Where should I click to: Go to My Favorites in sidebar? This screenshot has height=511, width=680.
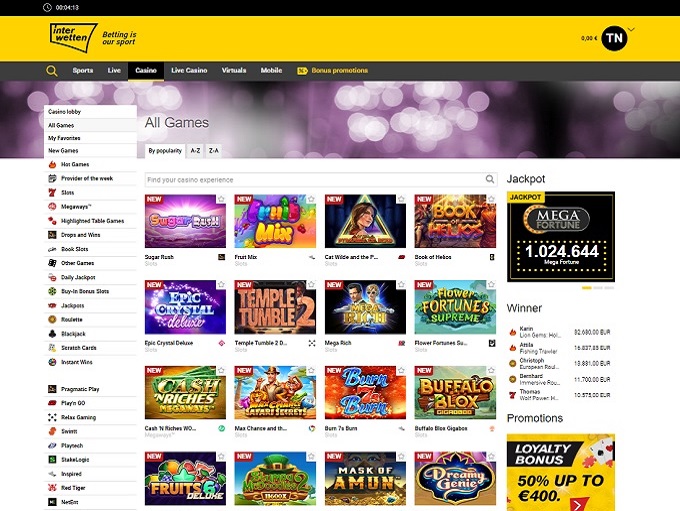[66, 138]
